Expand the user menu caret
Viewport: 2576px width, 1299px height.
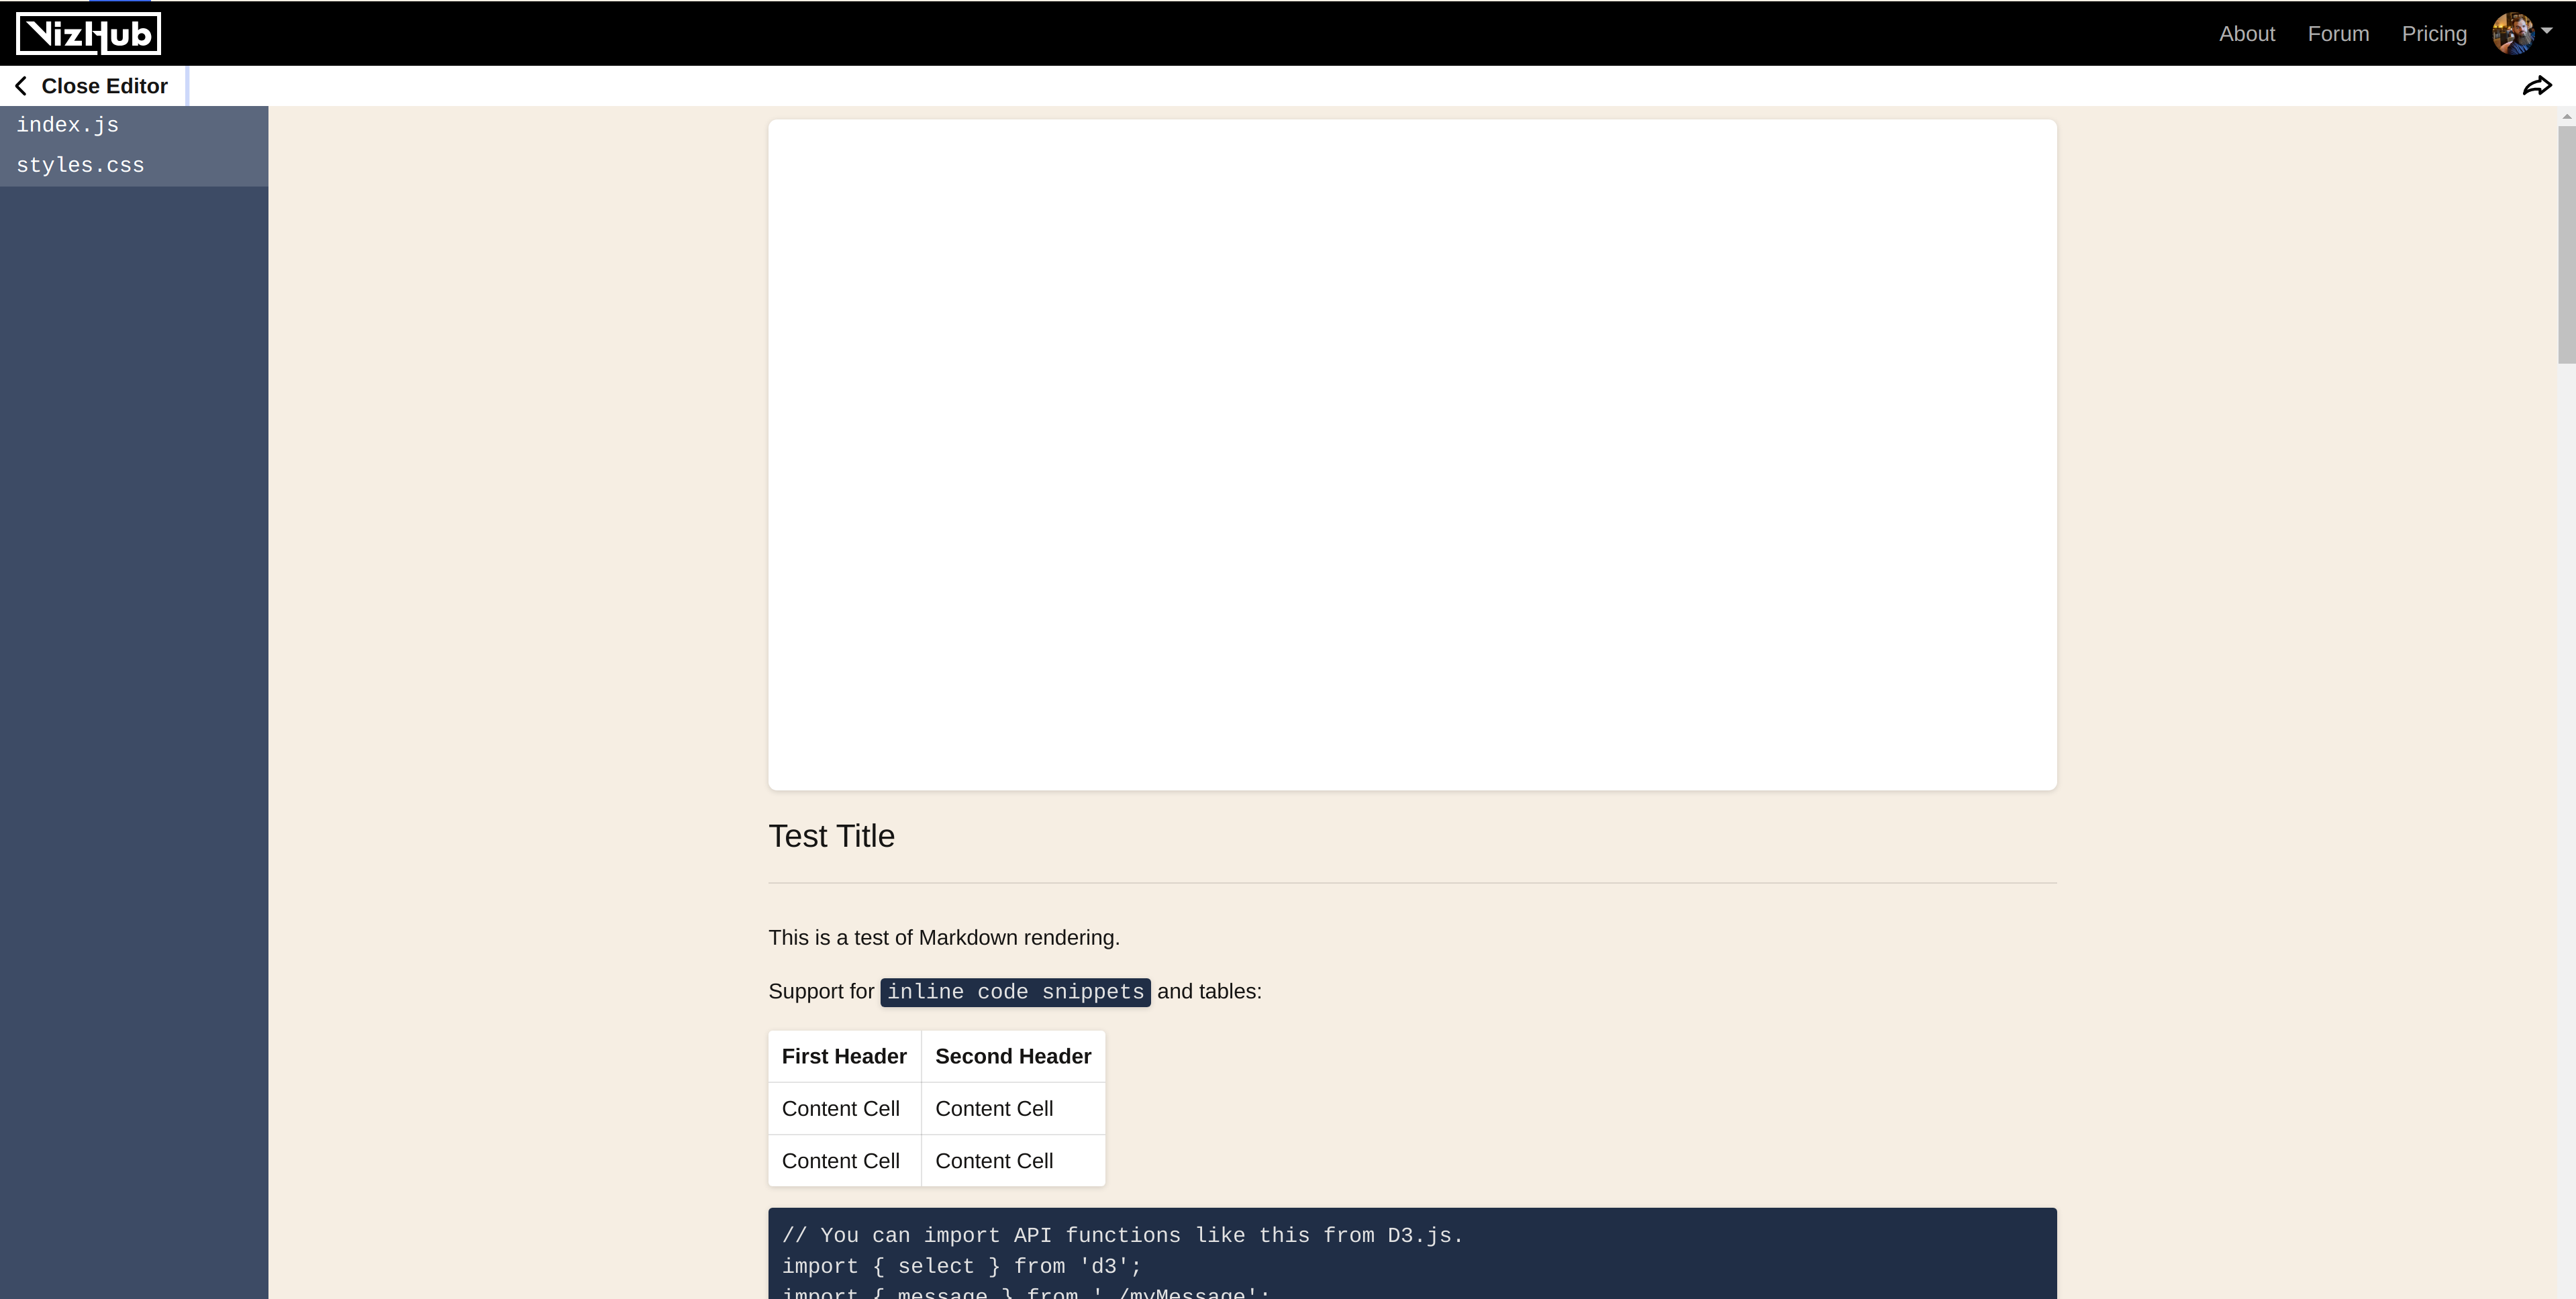point(2547,31)
